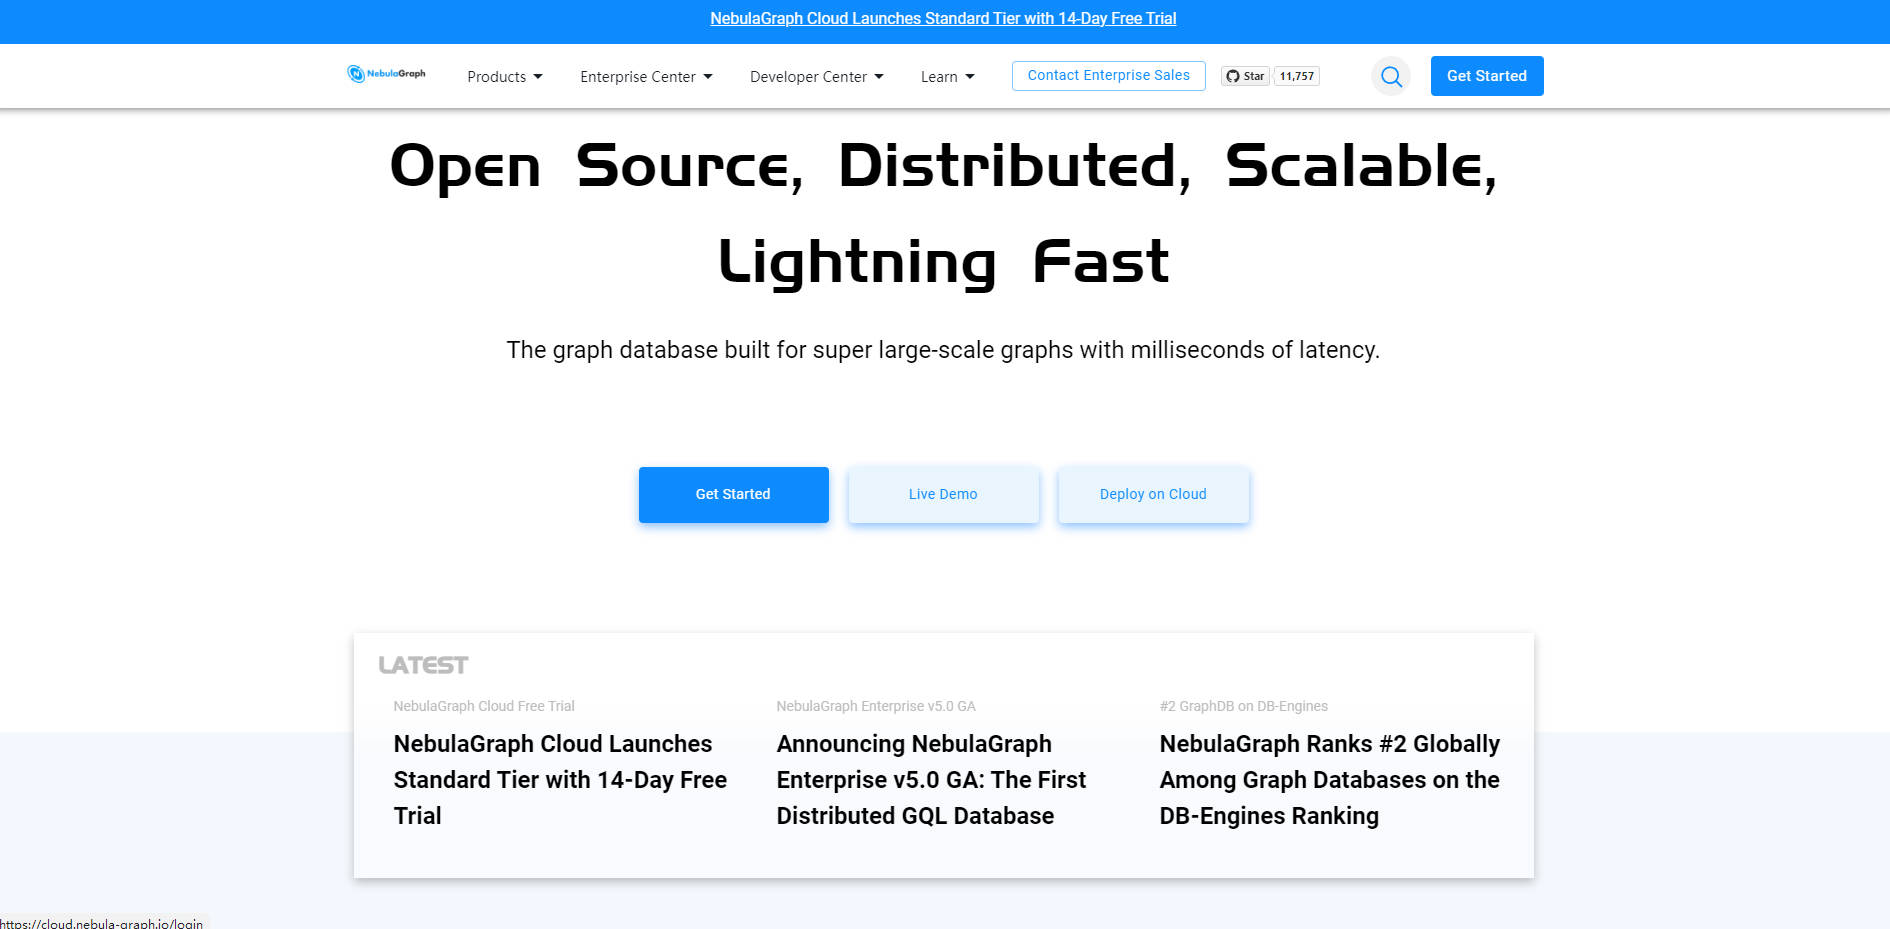Open the Learn menu

947,77
